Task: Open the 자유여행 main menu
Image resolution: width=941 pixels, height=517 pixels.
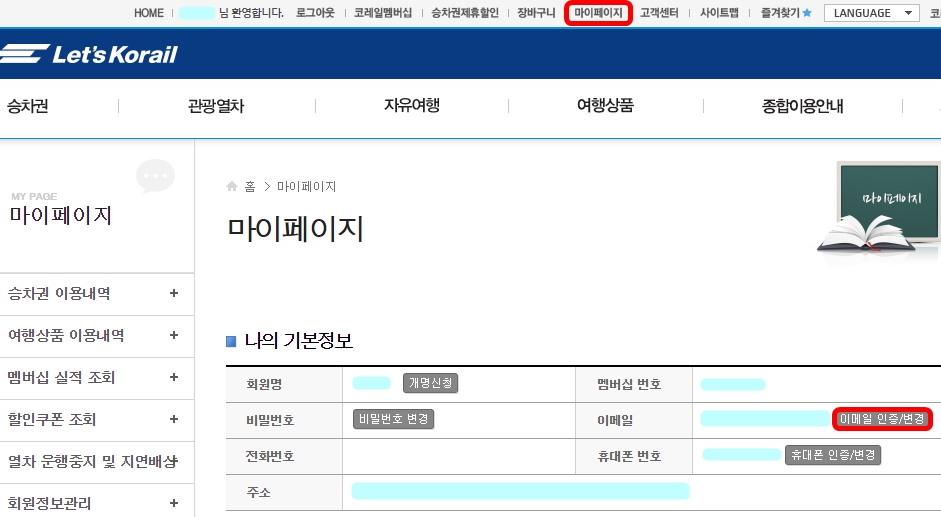Action: pos(412,106)
